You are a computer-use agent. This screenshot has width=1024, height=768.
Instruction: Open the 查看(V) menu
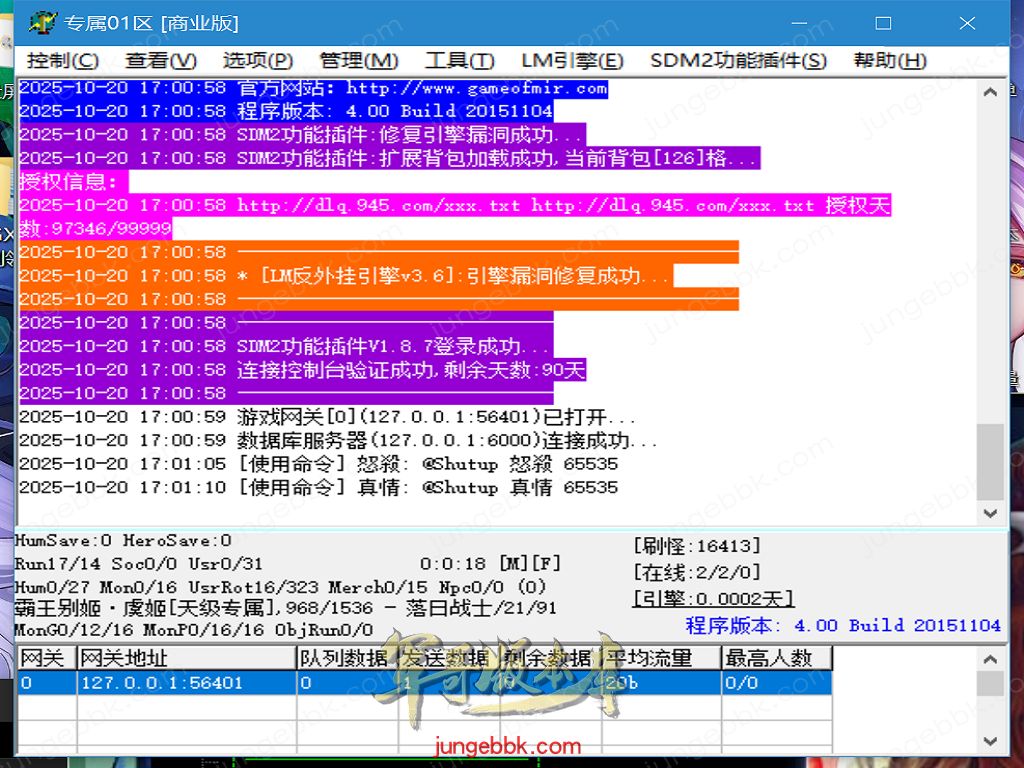161,60
